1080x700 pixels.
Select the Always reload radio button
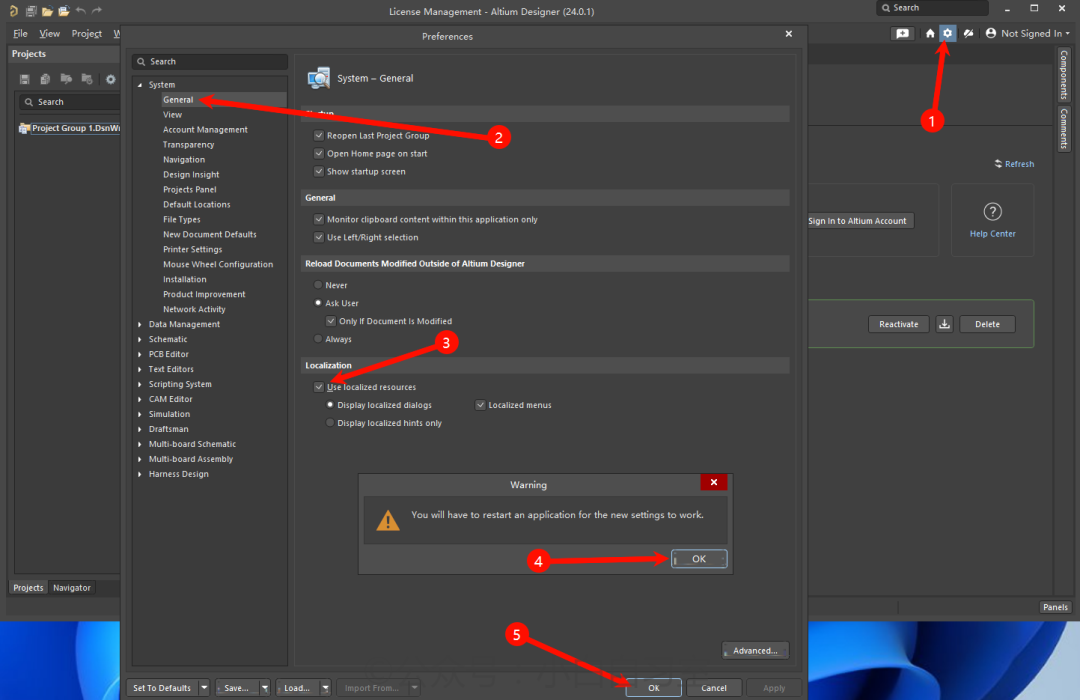(x=318, y=338)
